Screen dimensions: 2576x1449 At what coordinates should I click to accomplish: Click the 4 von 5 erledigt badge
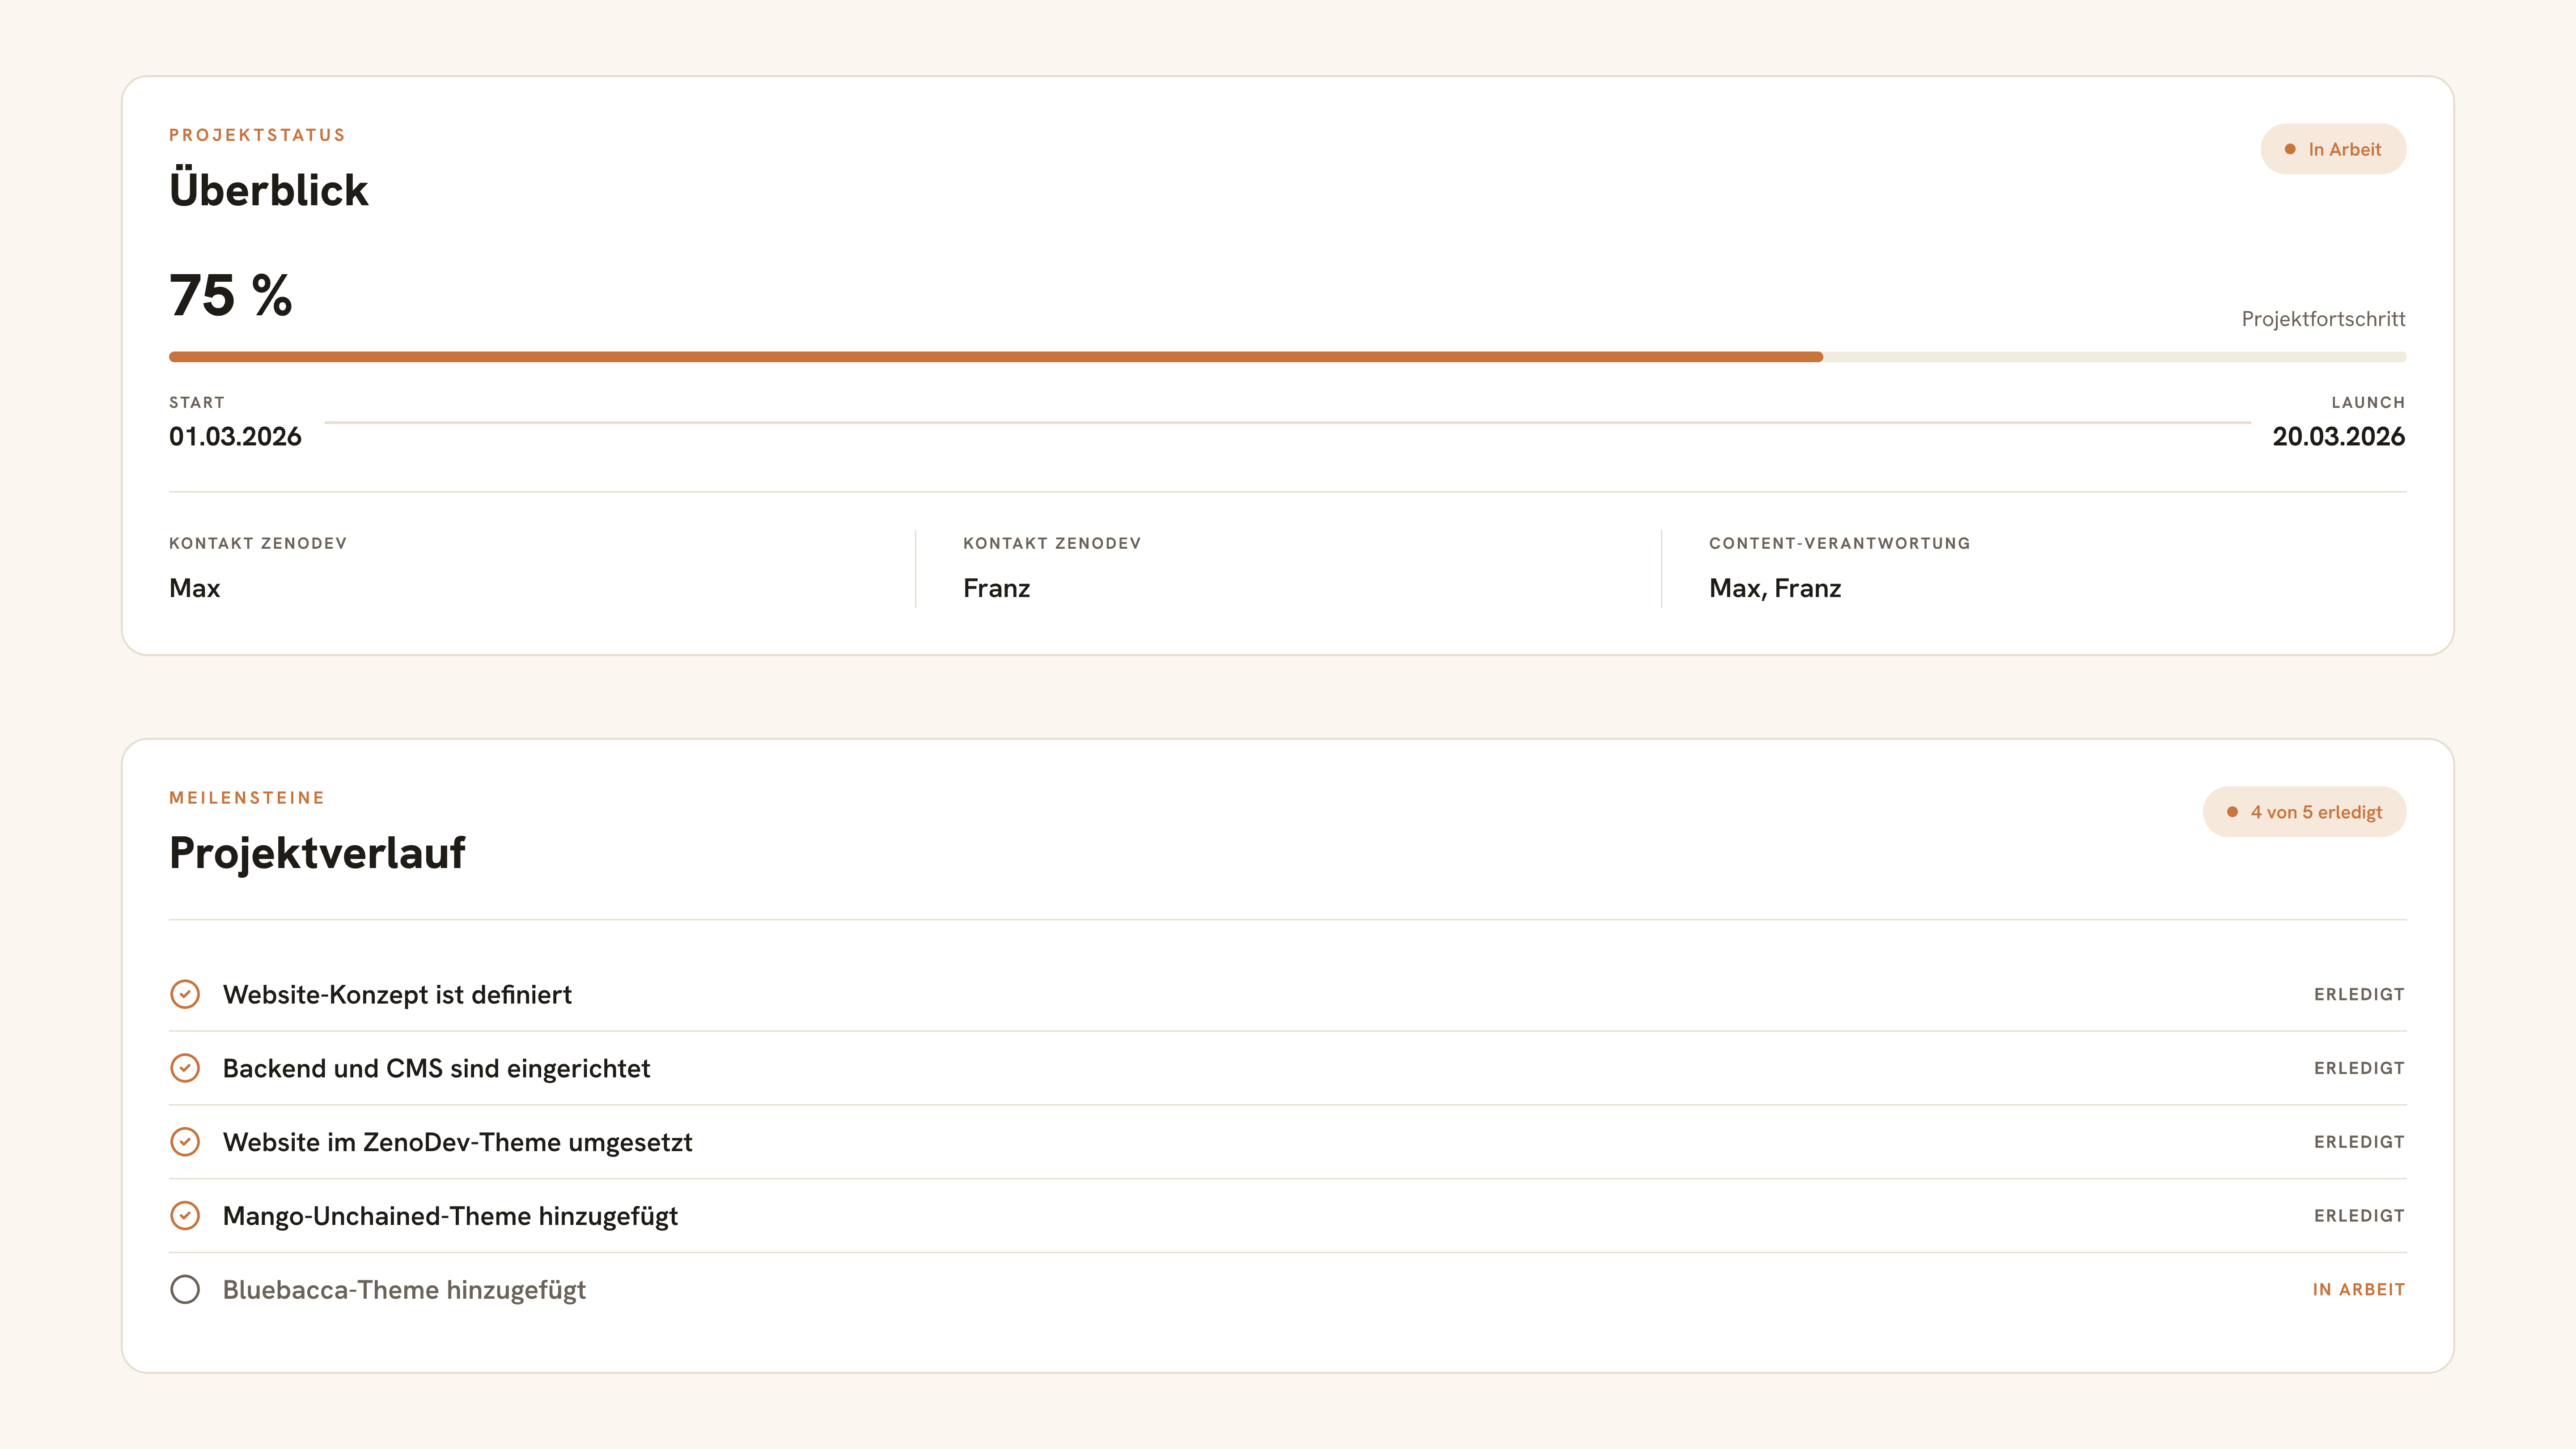(x=2304, y=812)
